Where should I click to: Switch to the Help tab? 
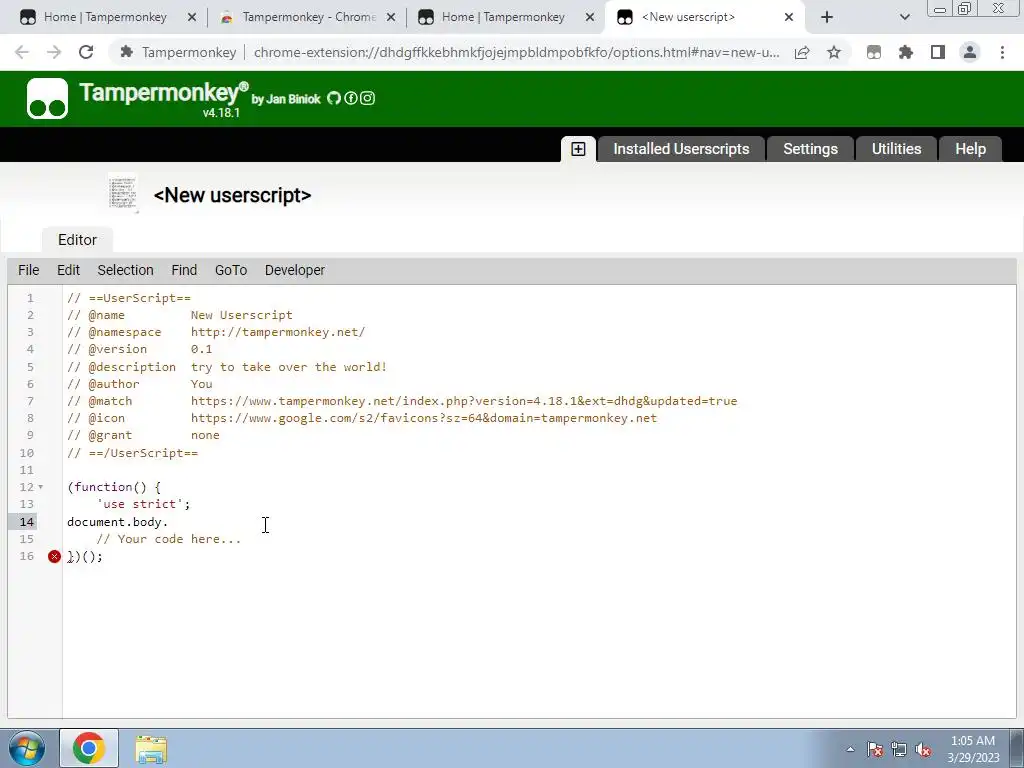pyautogui.click(x=970, y=149)
